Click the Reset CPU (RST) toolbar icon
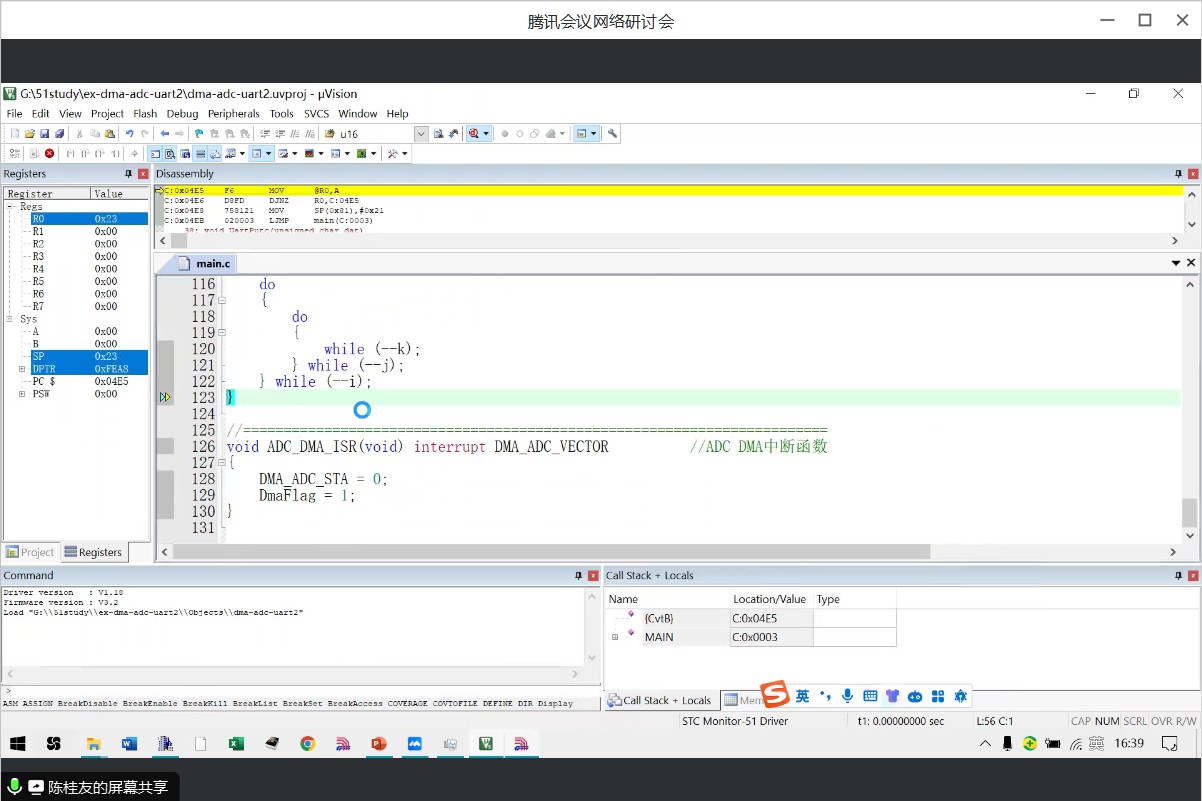Viewport: 1202px width, 801px height. pyautogui.click(x=14, y=153)
